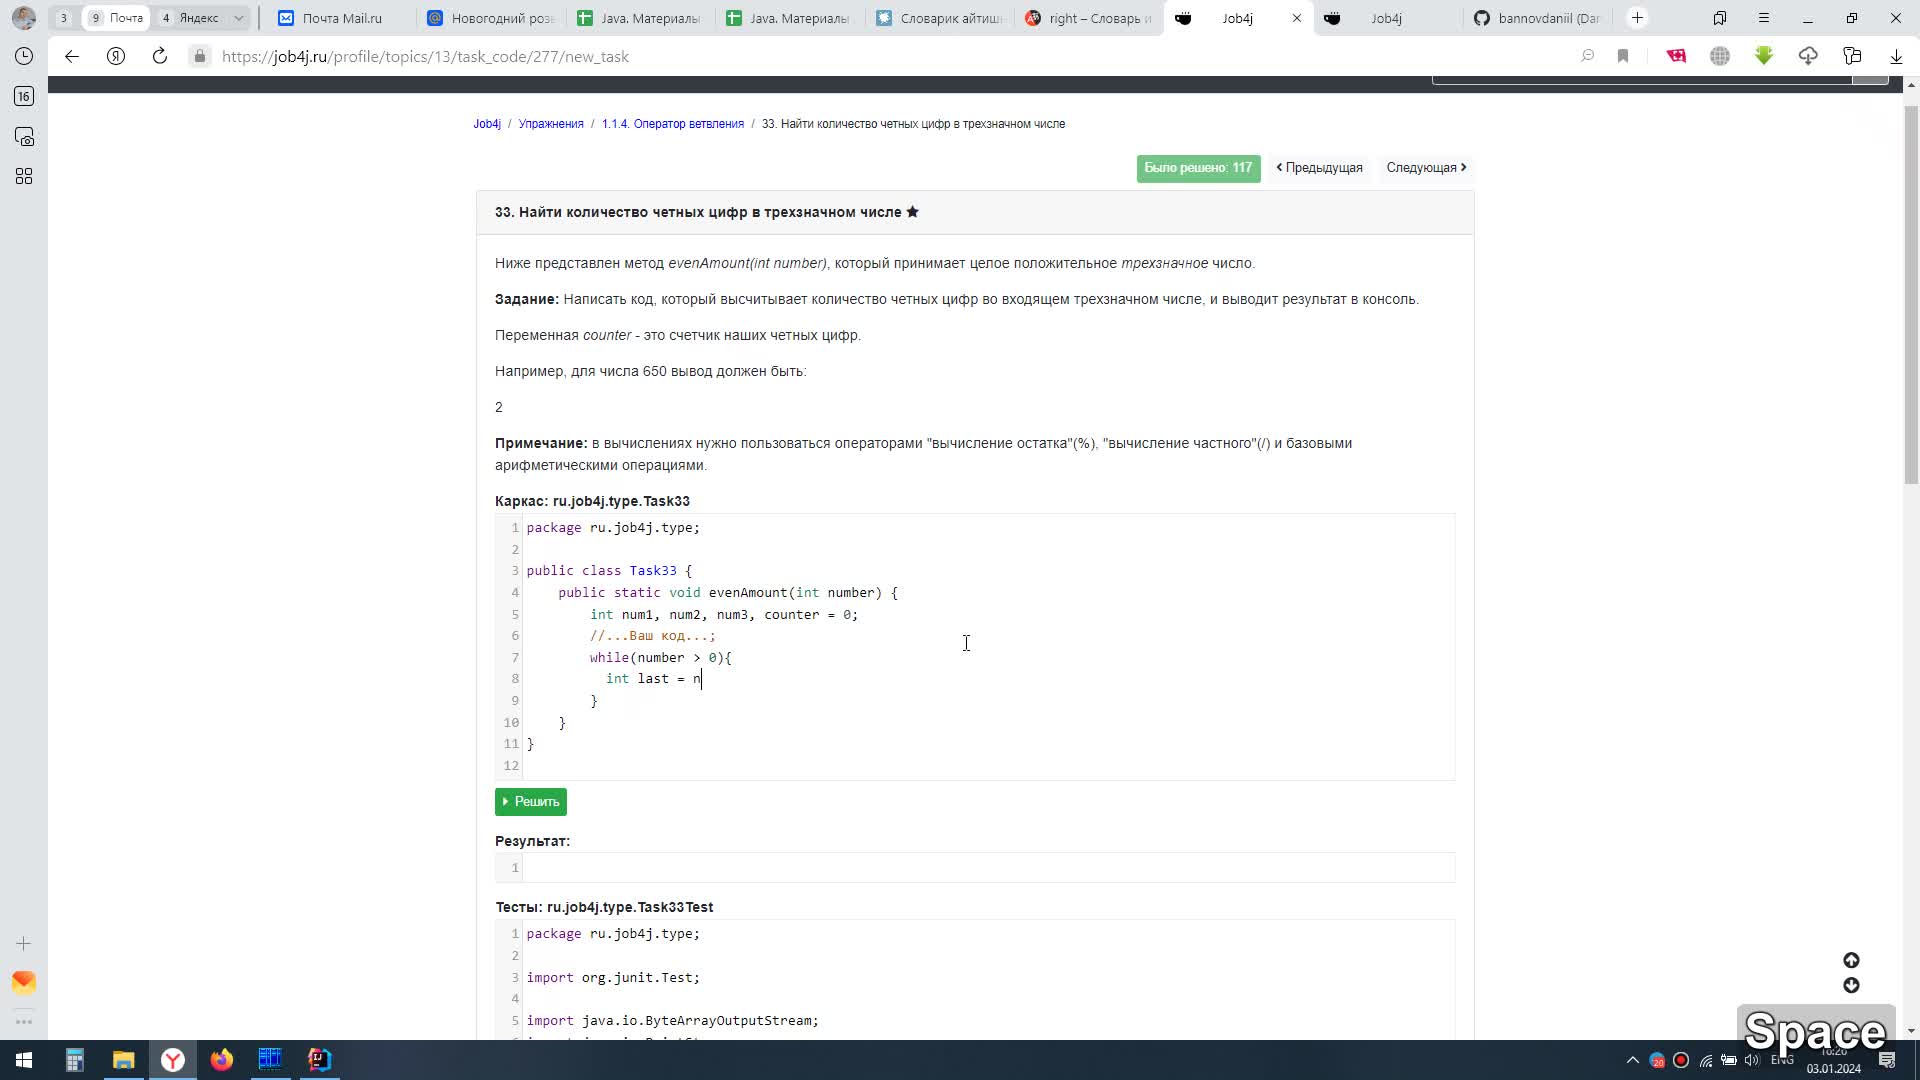Viewport: 1920px width, 1080px height.
Task: Click the volume icon in system tray
Action: click(1753, 1060)
